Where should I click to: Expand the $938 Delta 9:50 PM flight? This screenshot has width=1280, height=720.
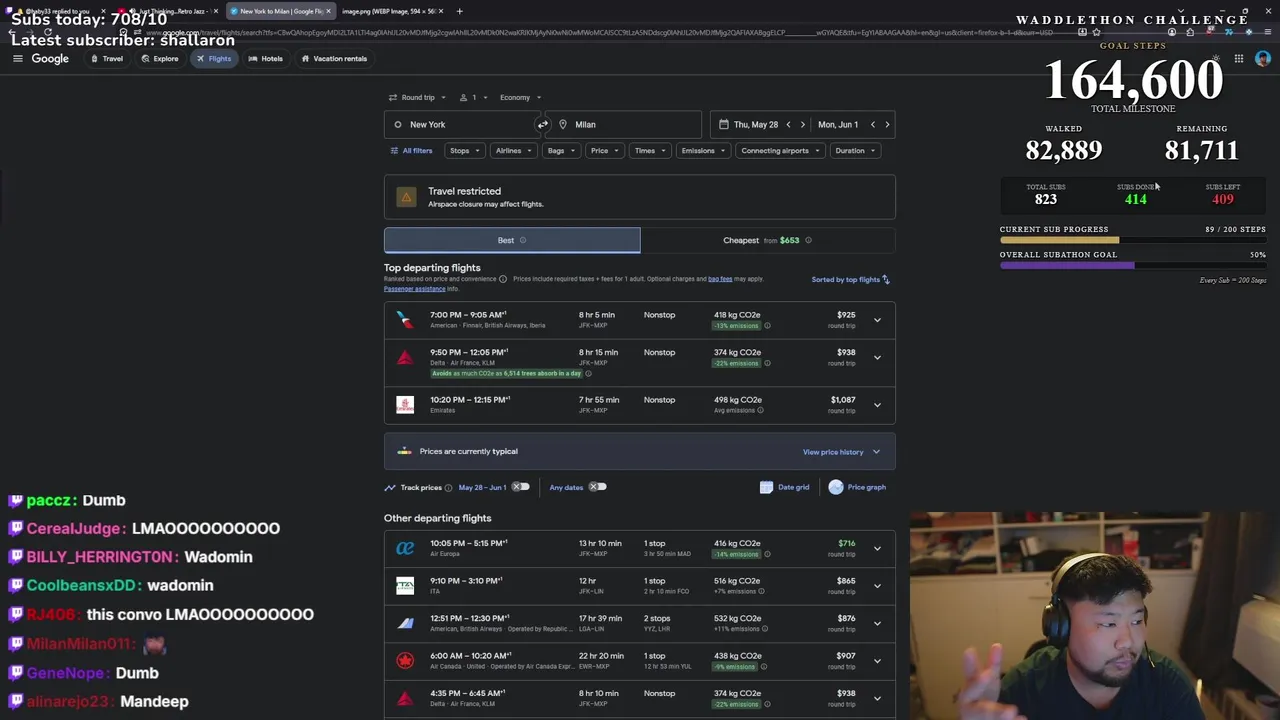[877, 357]
